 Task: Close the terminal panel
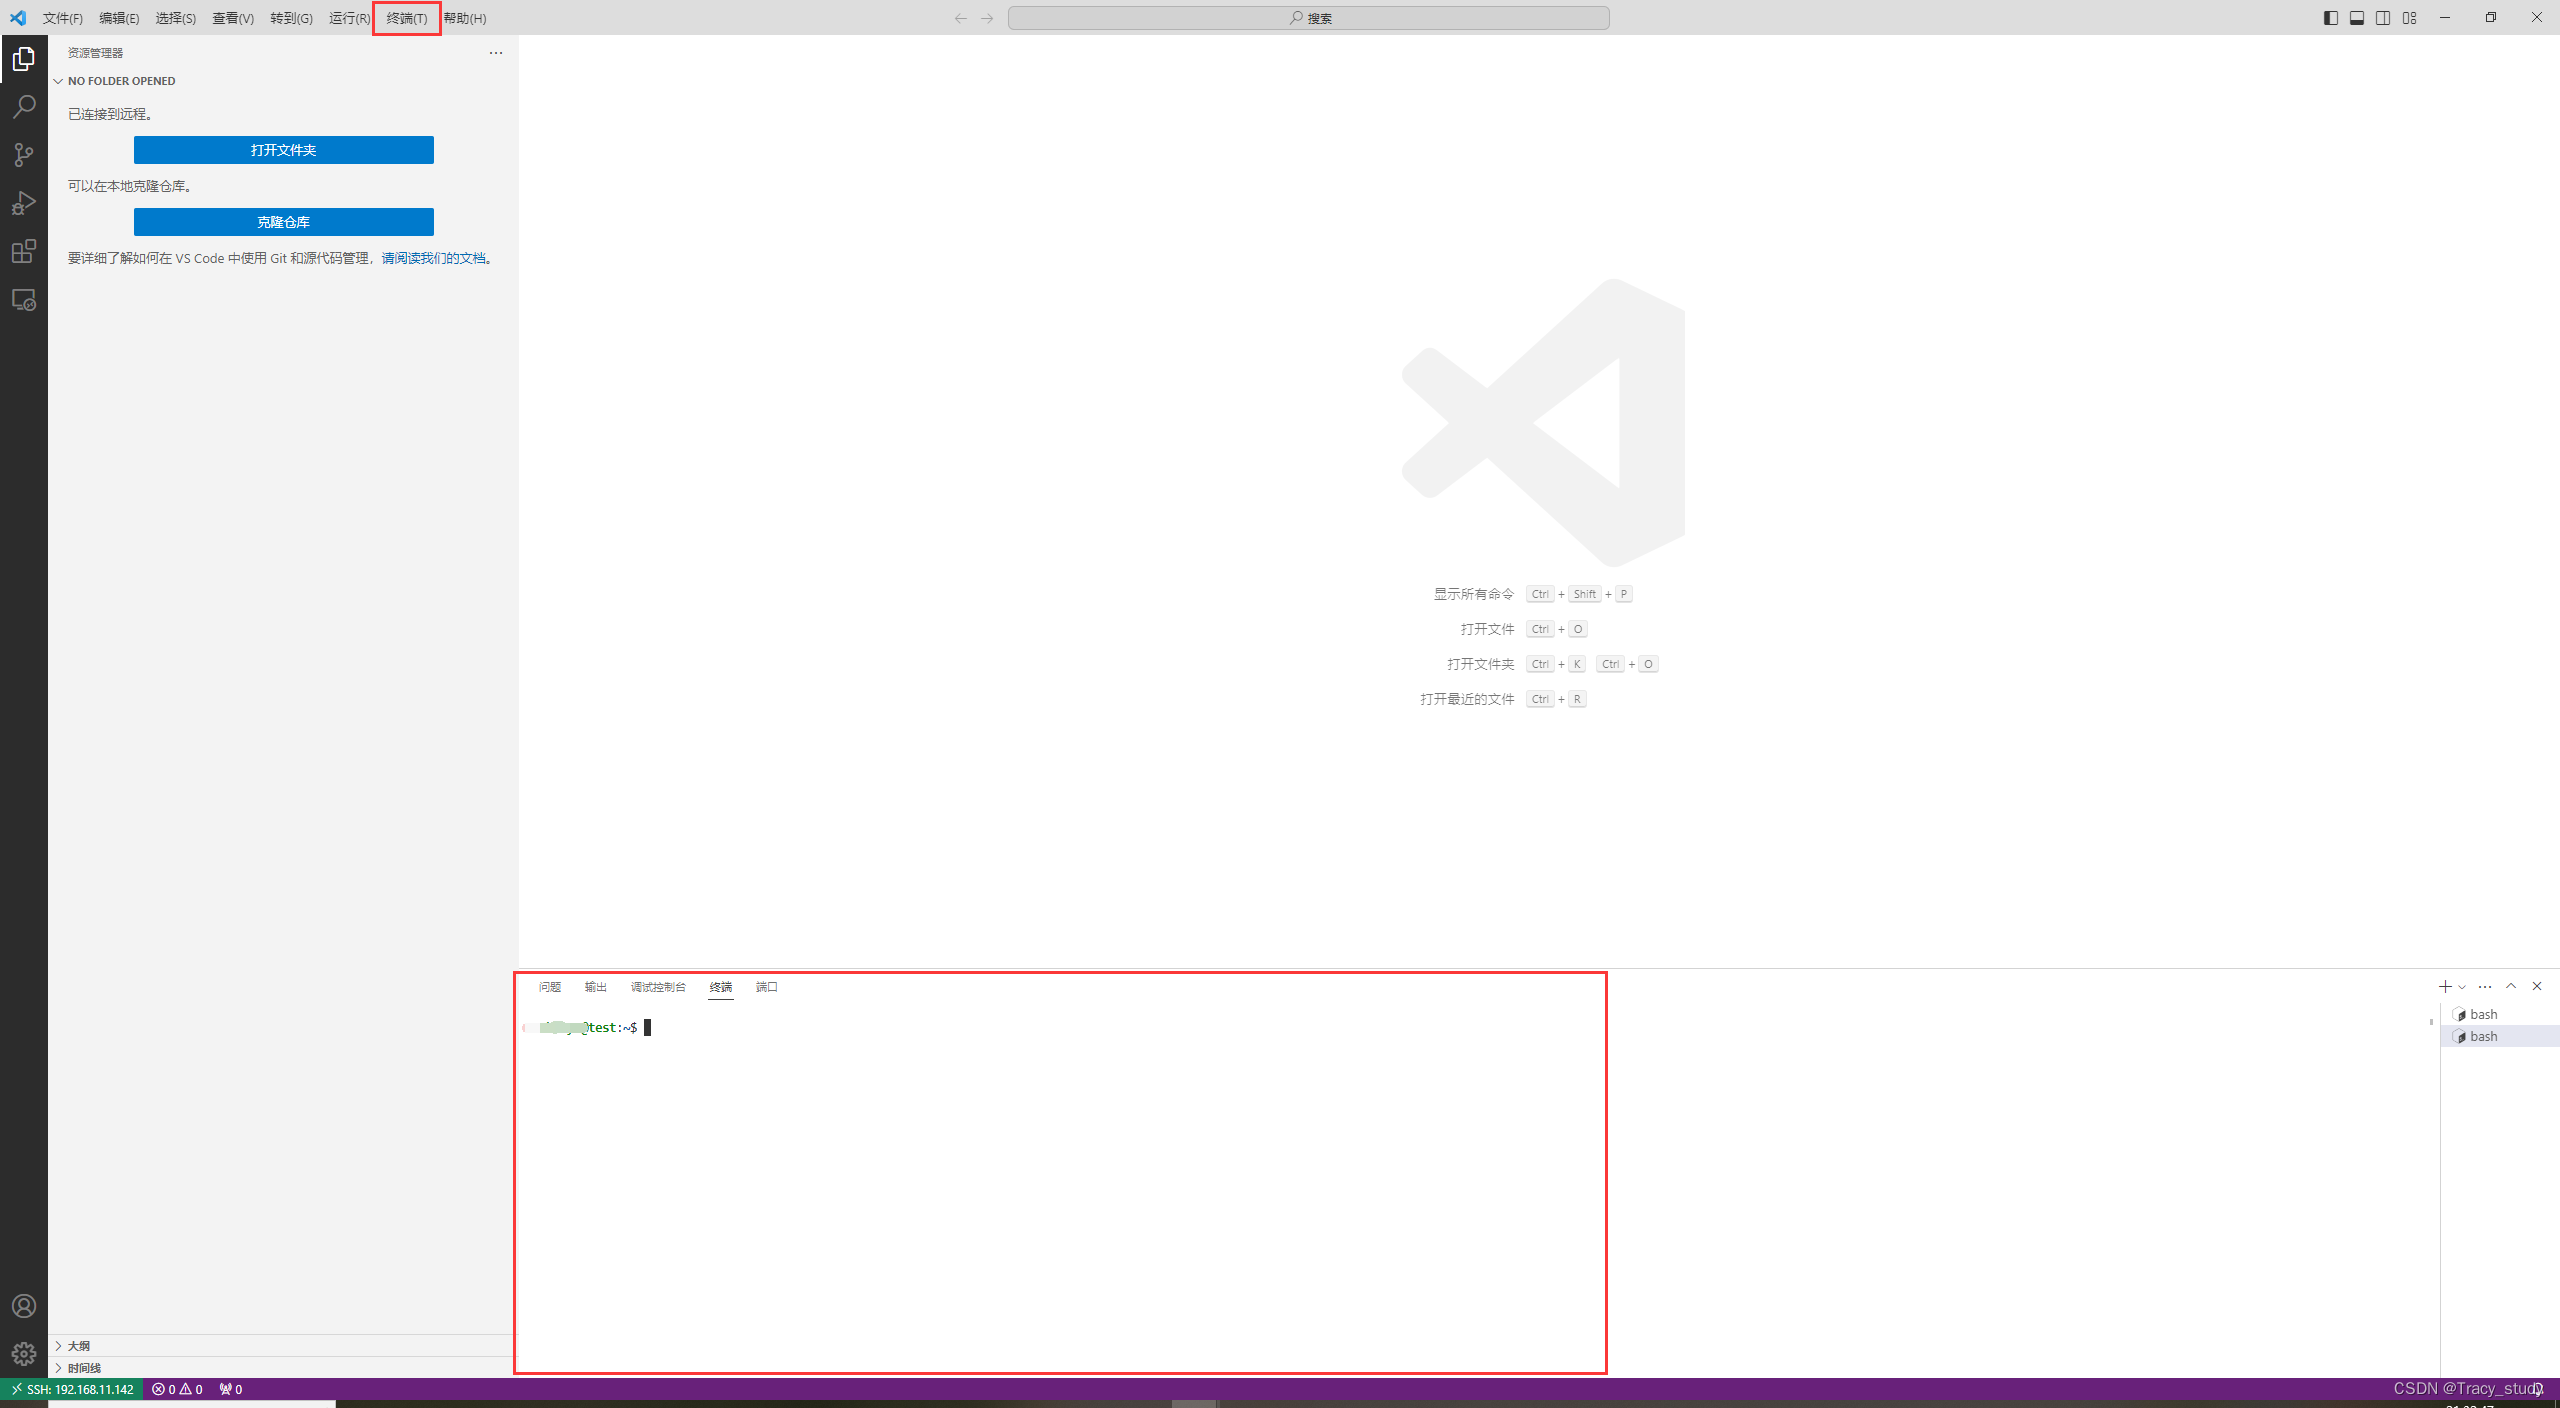point(2537,986)
